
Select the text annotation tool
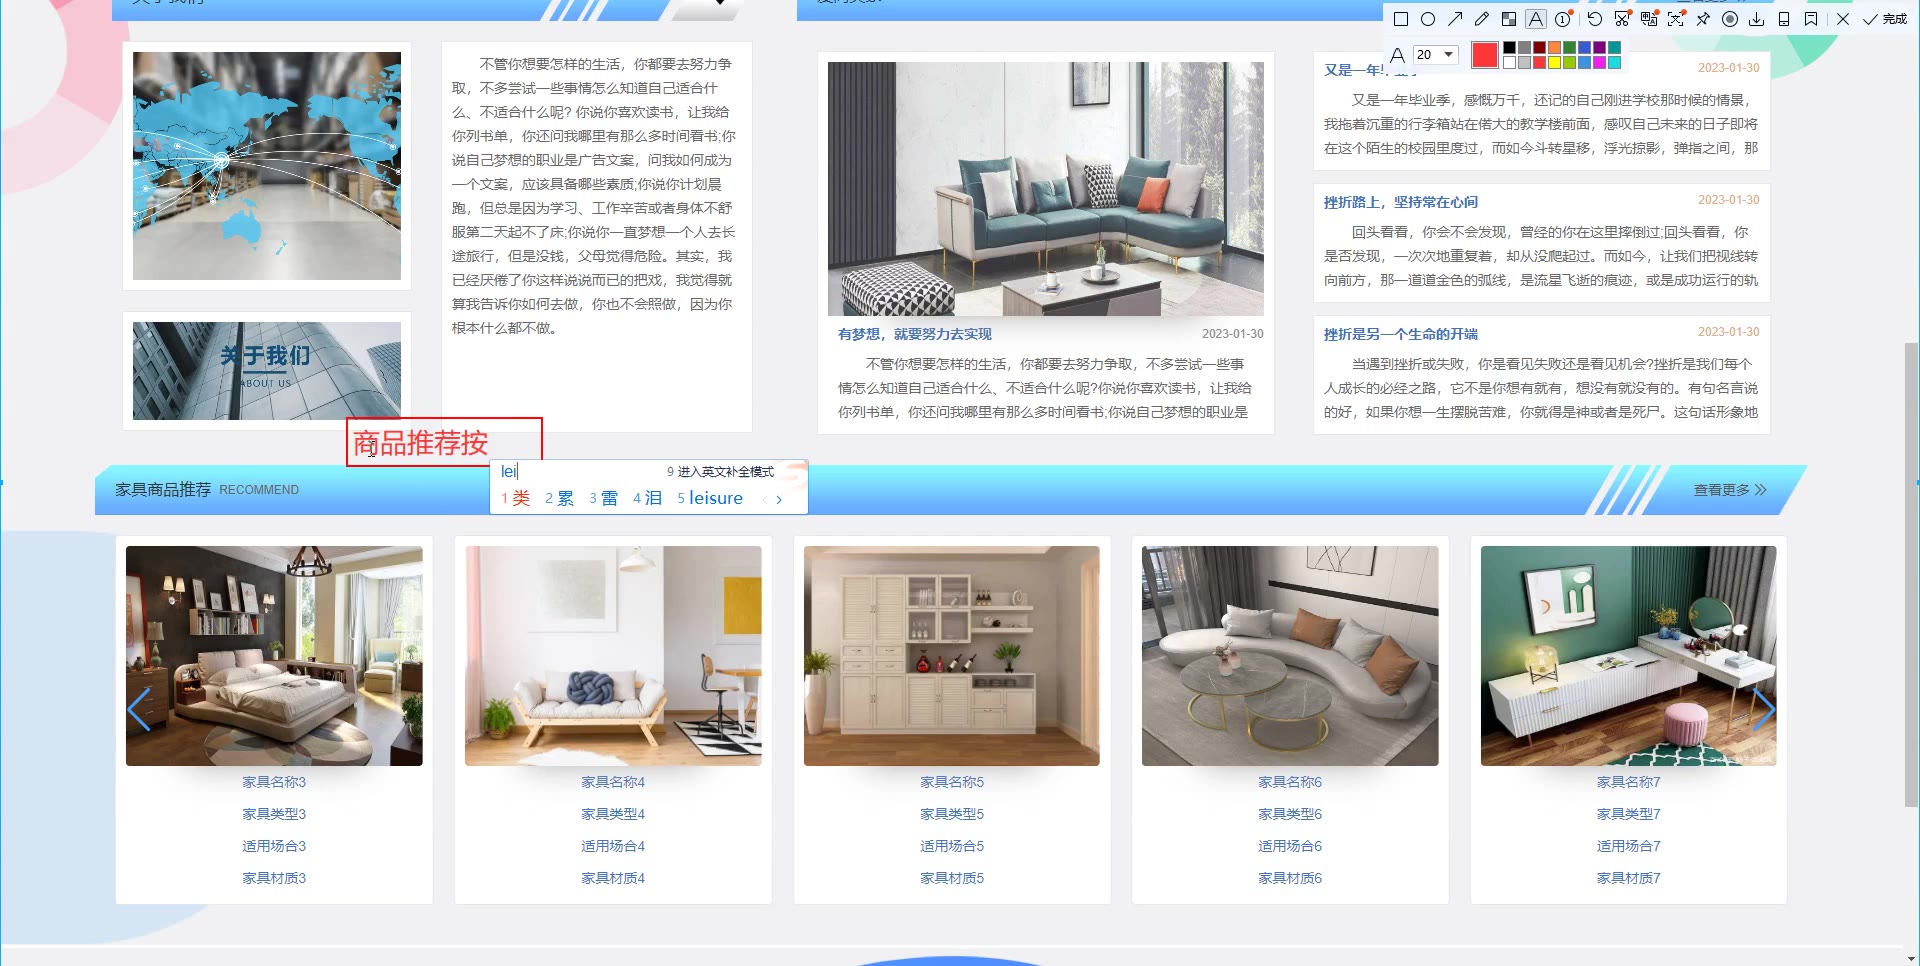coord(1536,19)
